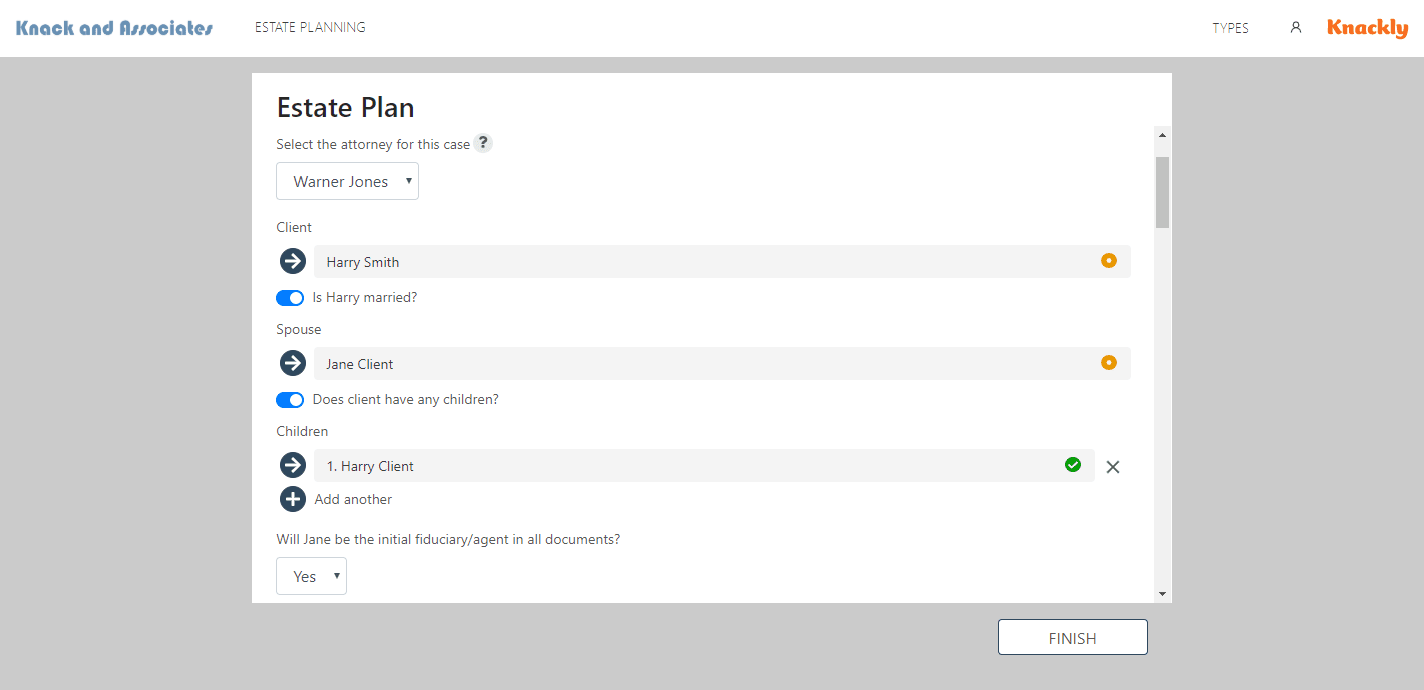The width and height of the screenshot is (1424, 690).
Task: Click the orange status icon for Harry Smith
Action: pyautogui.click(x=1108, y=261)
